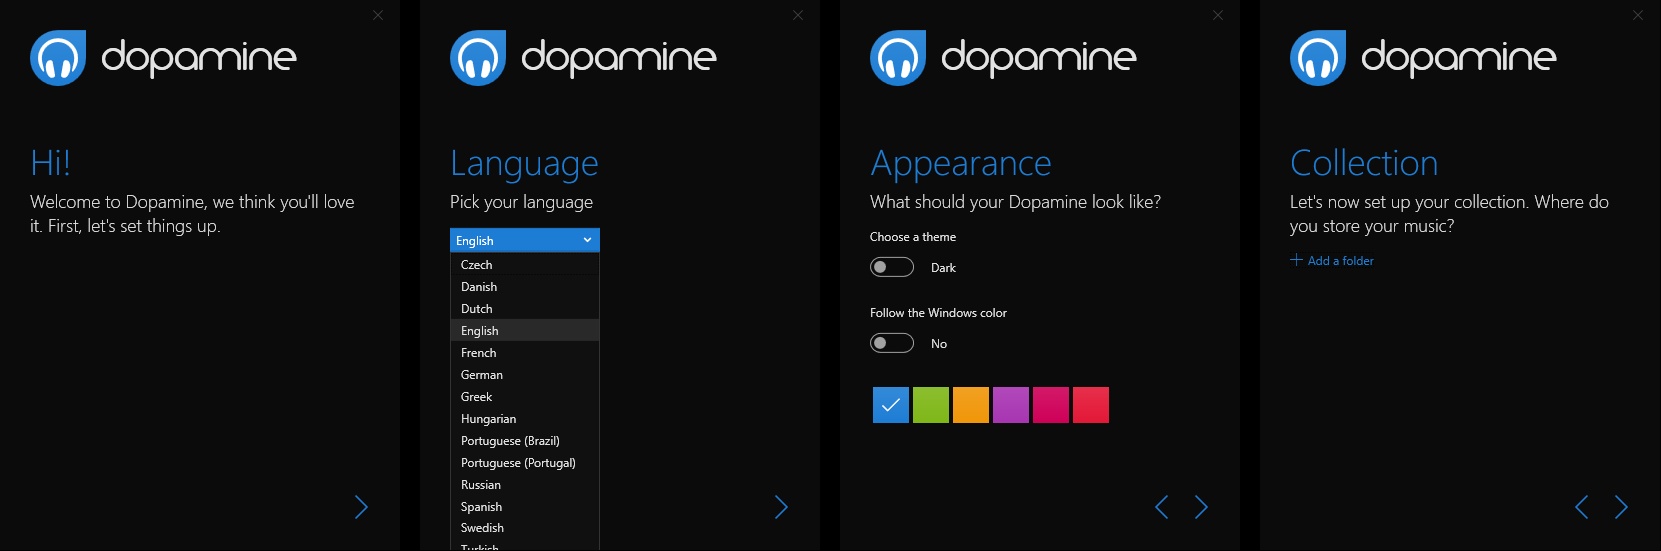The width and height of the screenshot is (1661, 551).
Task: Select Russian from language list
Action: coord(525,485)
